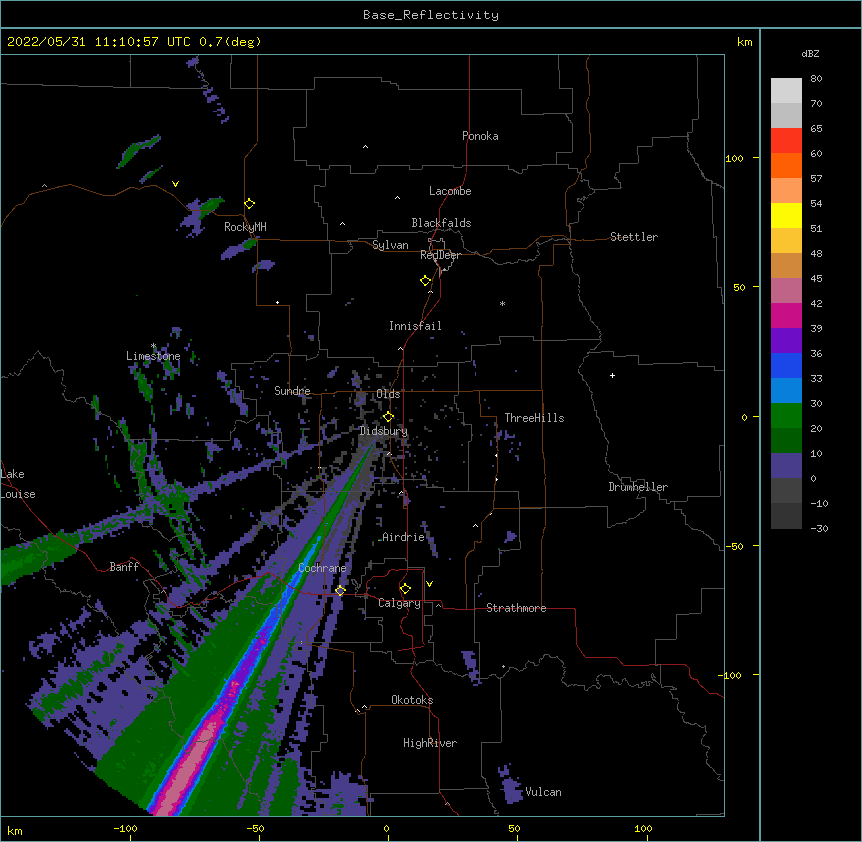Click the RockyMH label

(245, 227)
